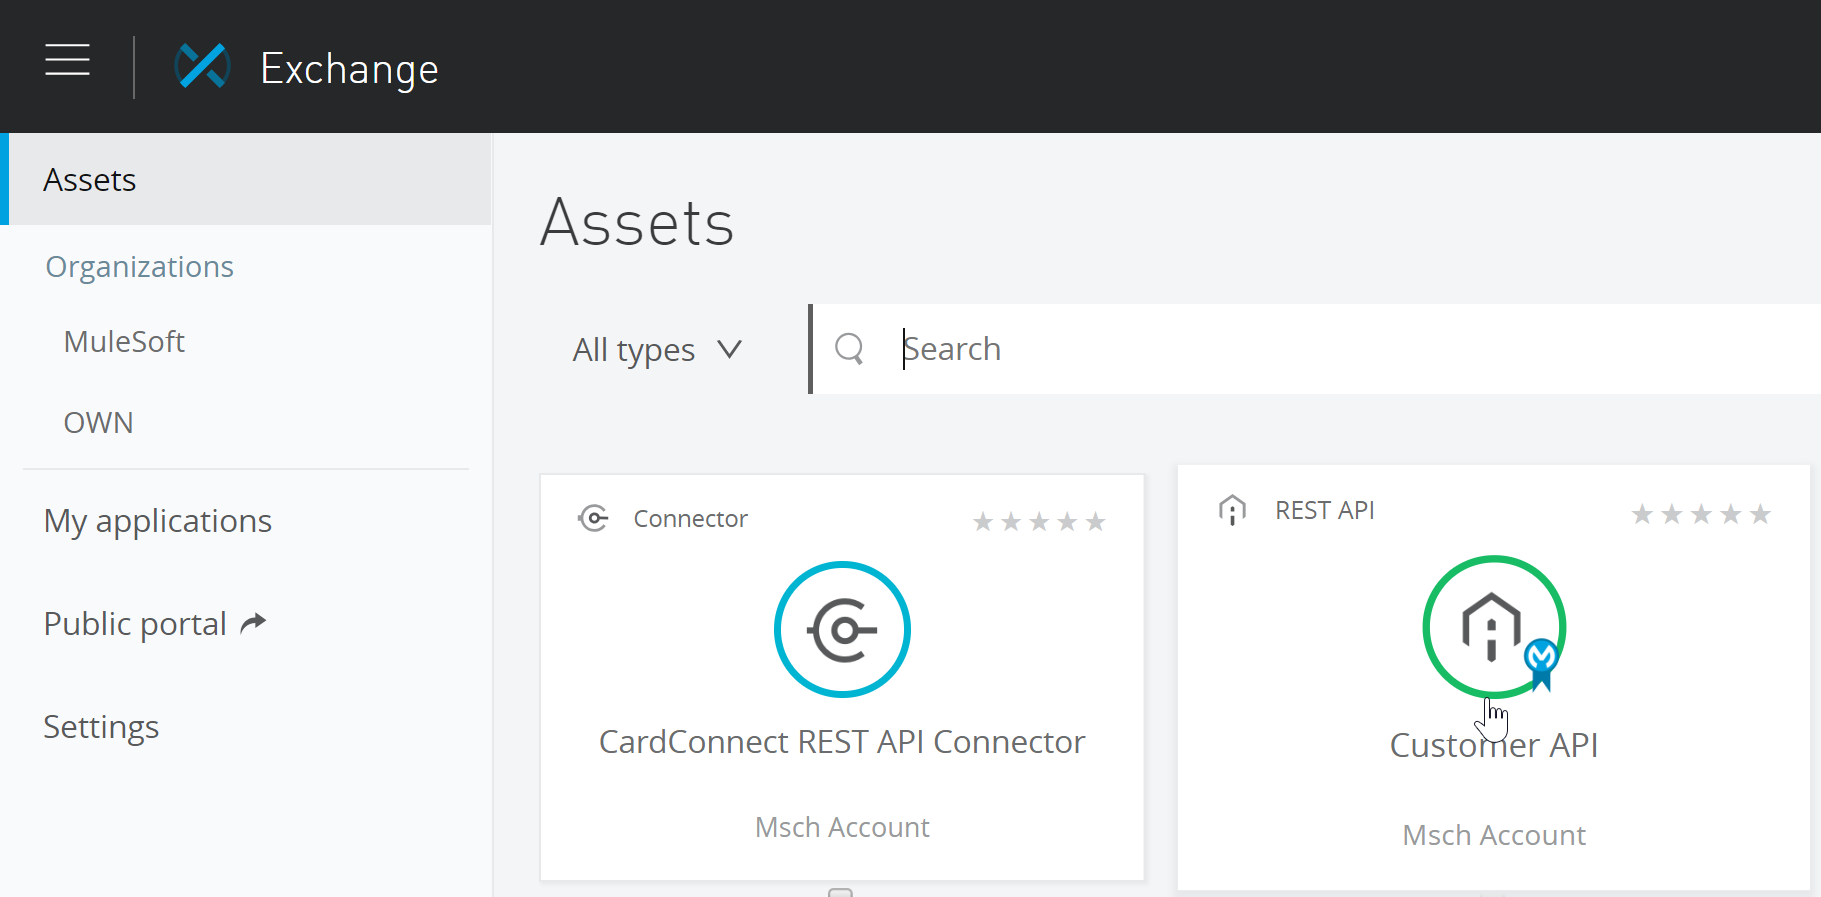This screenshot has width=1821, height=897.
Task: Open the Customer API asset title
Action: [1494, 745]
